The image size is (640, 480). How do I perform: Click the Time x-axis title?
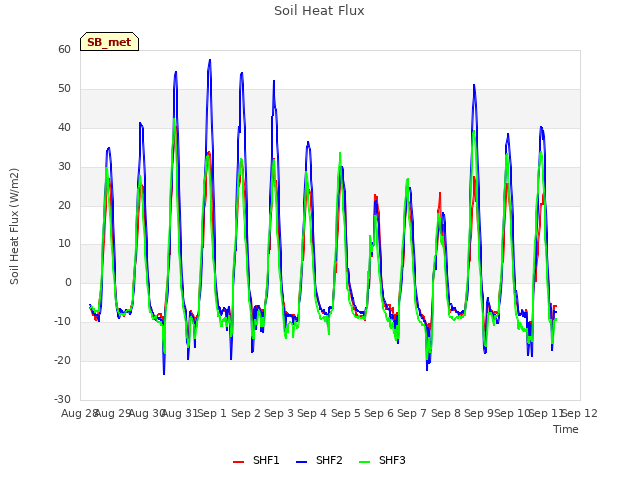coord(566,429)
